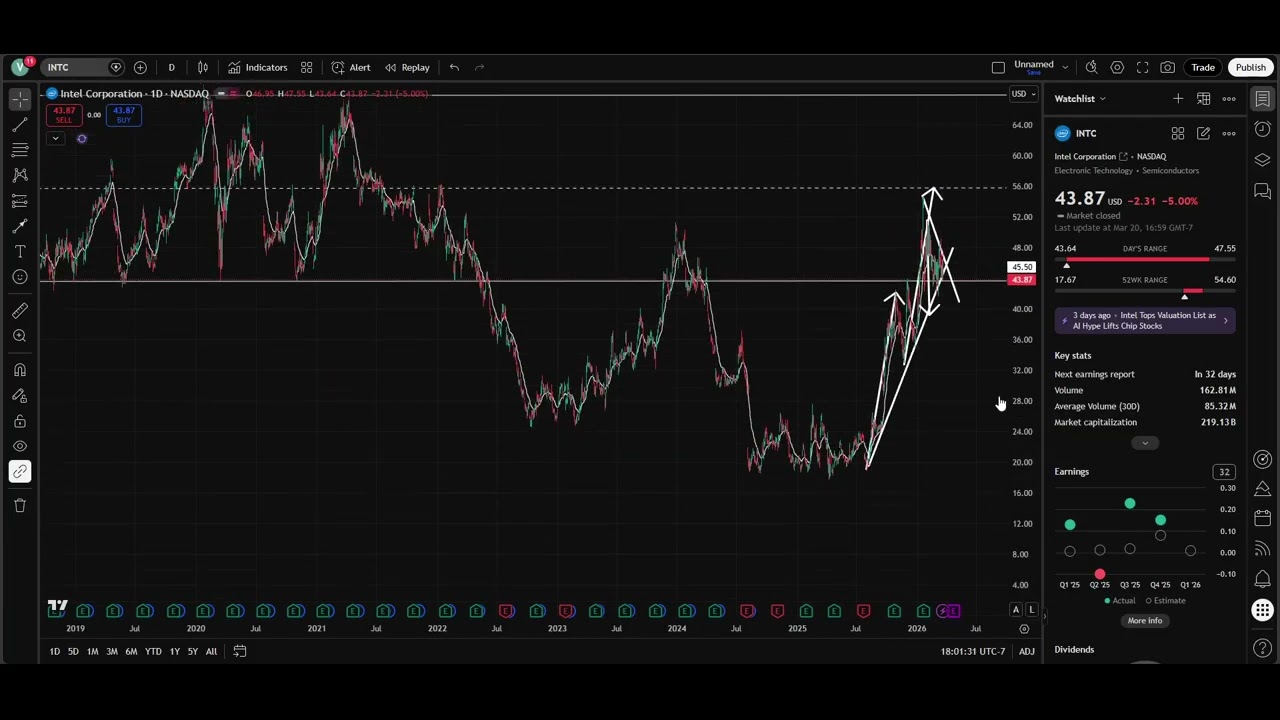Open the chats speech bubble icon
Image resolution: width=1280 pixels, height=720 pixels.
[x=1263, y=190]
